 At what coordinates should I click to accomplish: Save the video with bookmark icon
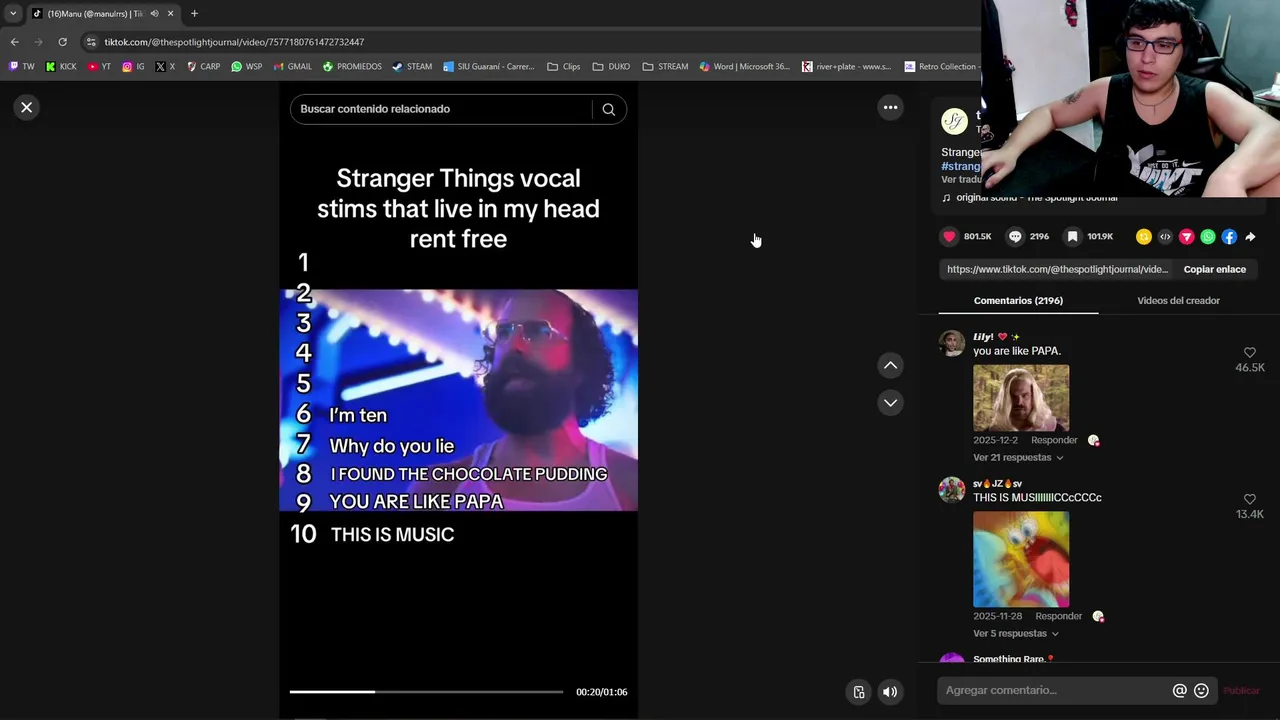(1072, 236)
